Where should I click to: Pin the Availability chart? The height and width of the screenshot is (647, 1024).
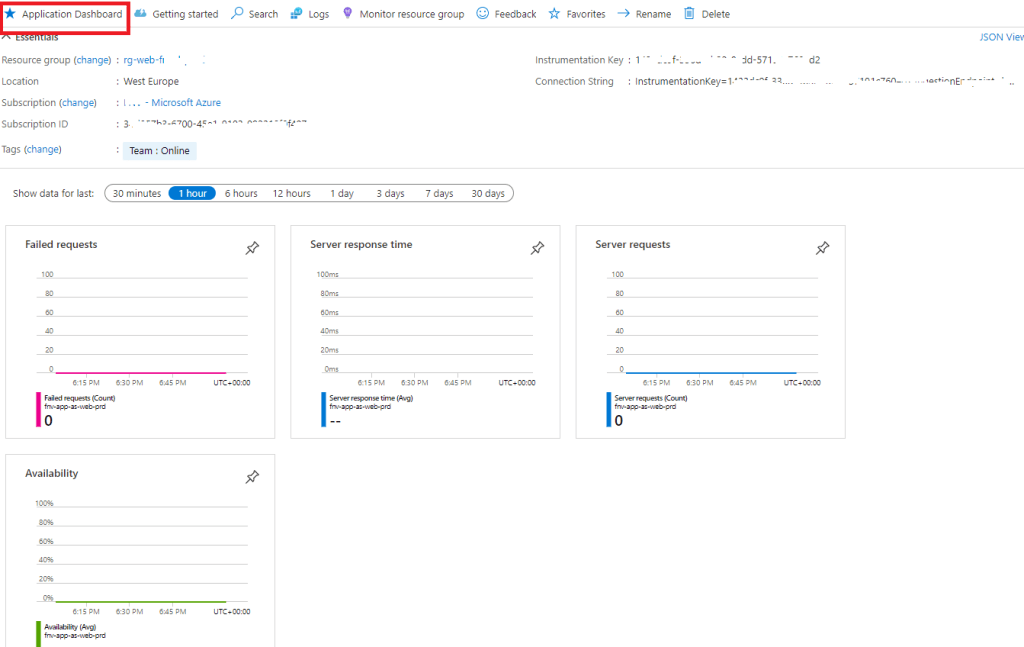[252, 477]
